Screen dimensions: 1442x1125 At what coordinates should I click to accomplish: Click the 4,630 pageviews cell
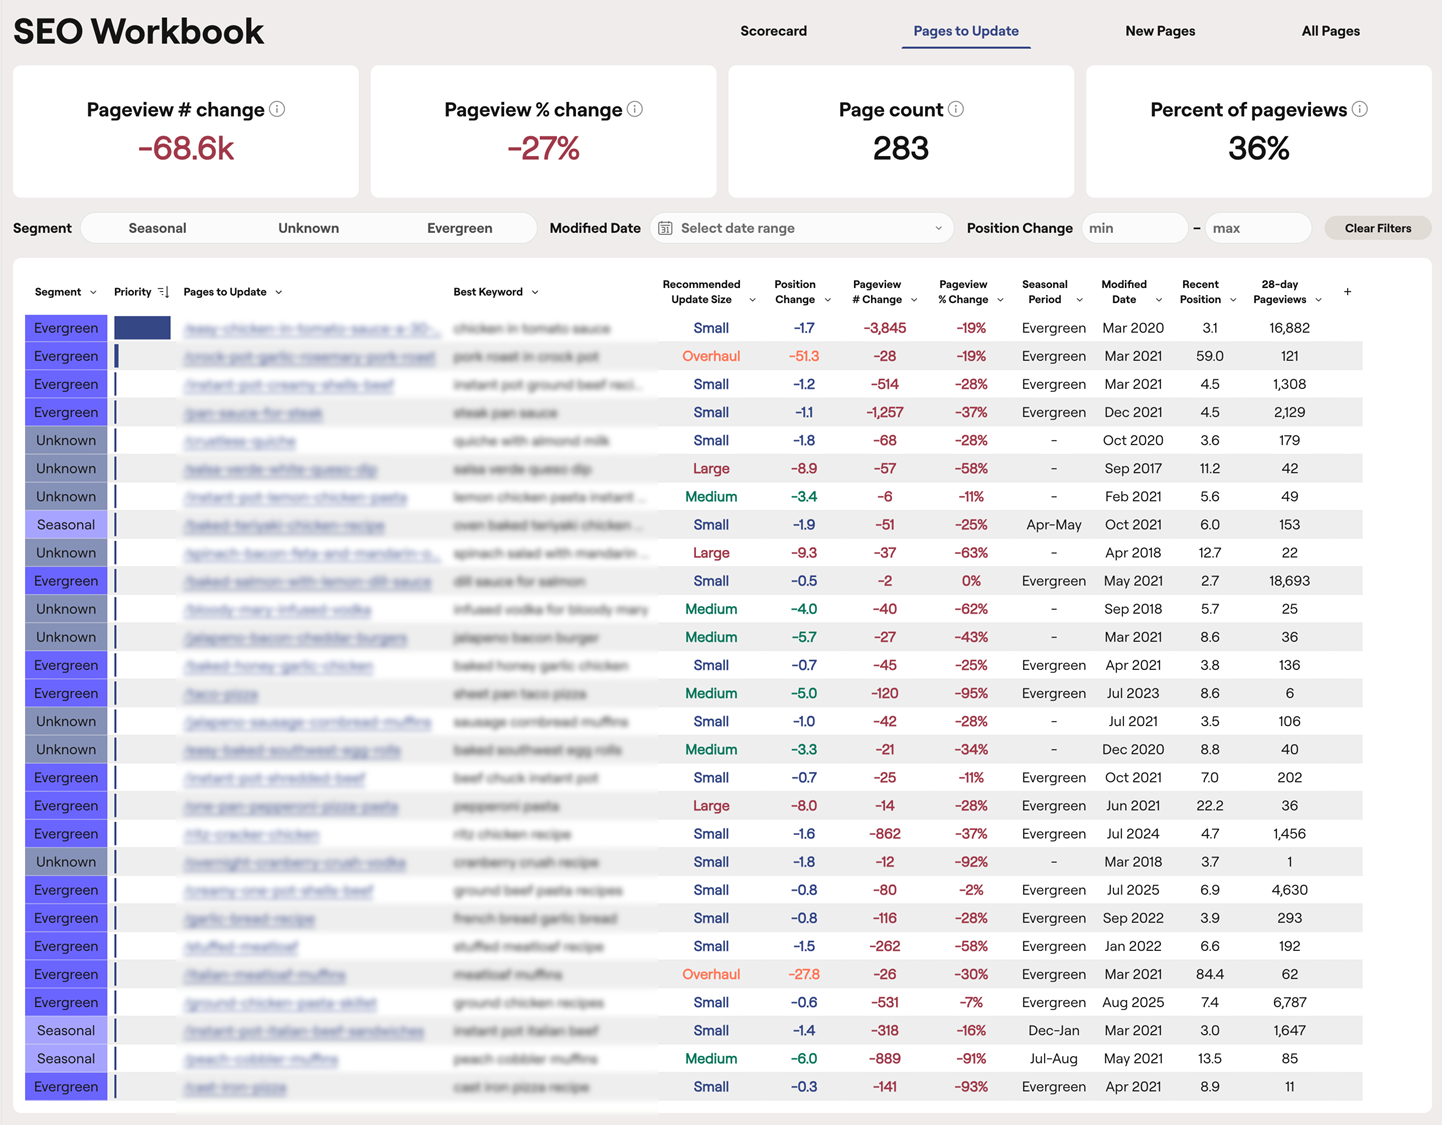1290,890
